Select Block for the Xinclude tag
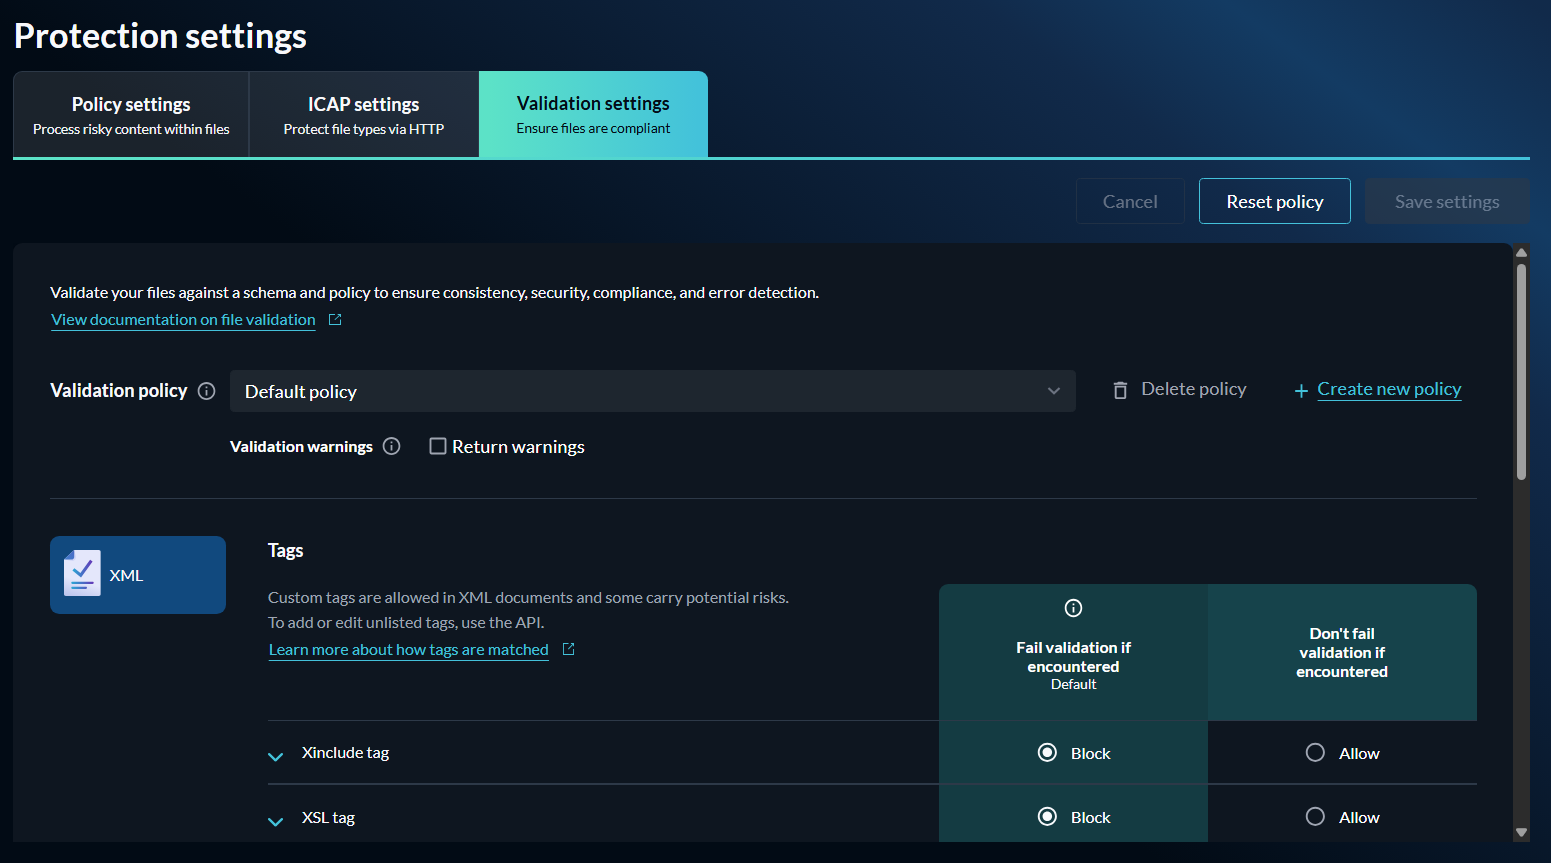 point(1046,753)
